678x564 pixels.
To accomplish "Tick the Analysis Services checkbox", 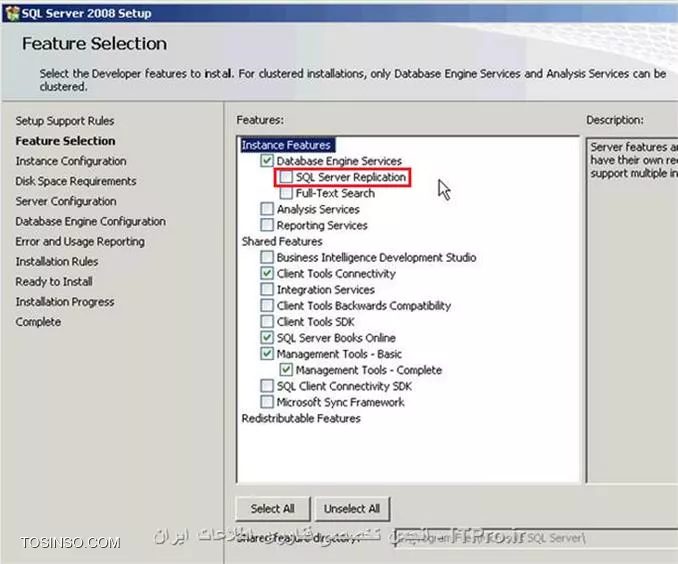I will (267, 209).
